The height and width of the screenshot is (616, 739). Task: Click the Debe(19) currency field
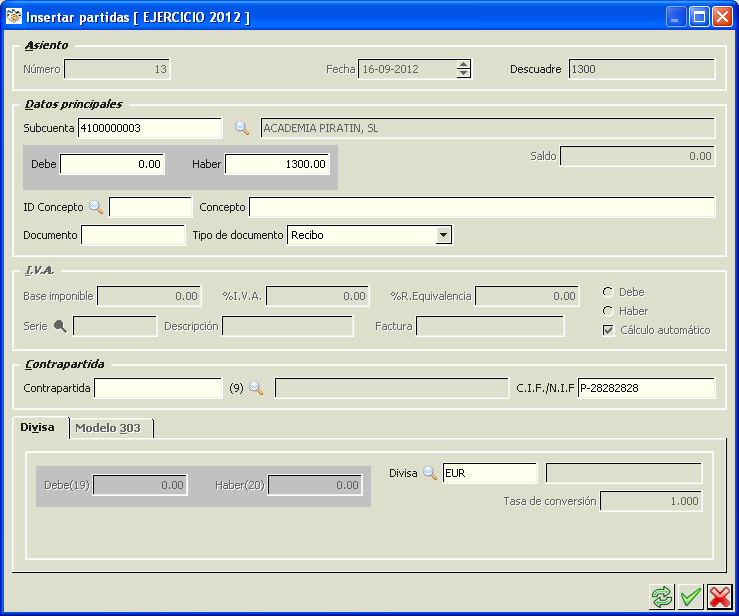click(x=140, y=485)
